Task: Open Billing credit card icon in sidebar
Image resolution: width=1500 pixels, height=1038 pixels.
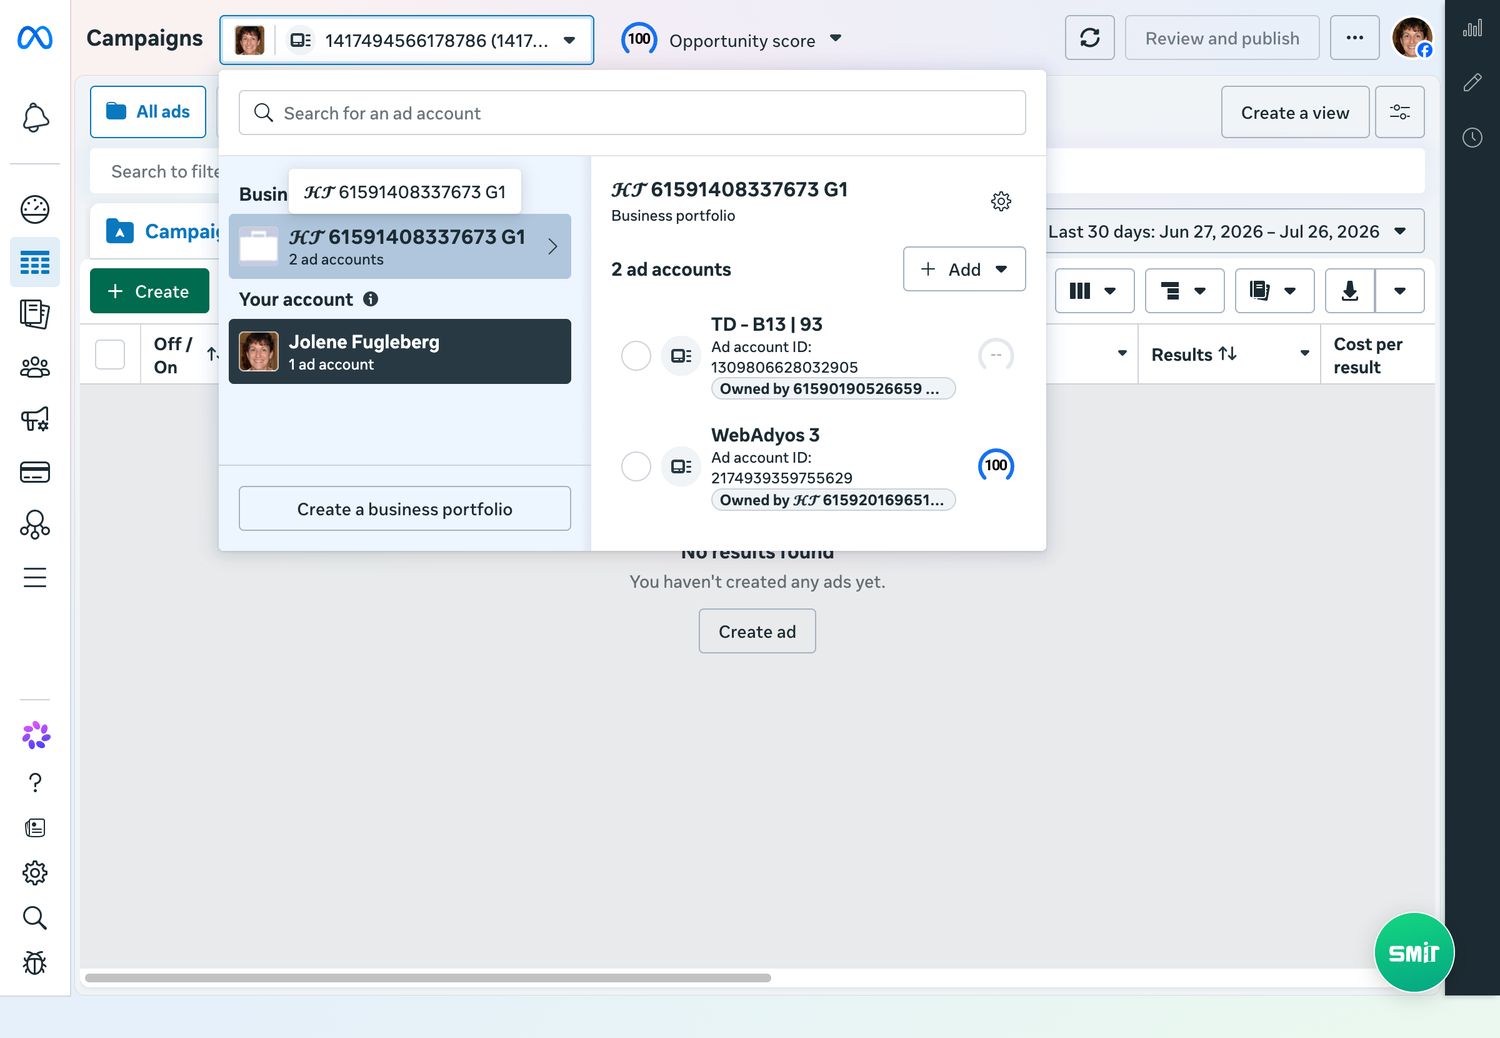Action: (35, 472)
